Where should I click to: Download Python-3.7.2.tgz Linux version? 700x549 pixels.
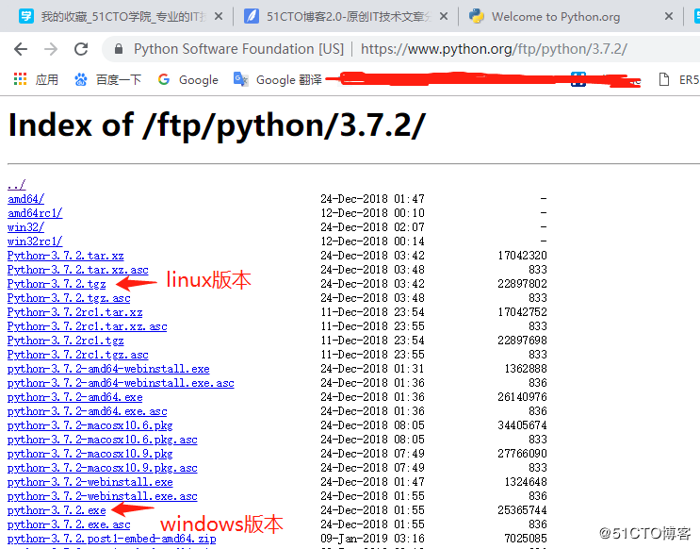tap(57, 284)
